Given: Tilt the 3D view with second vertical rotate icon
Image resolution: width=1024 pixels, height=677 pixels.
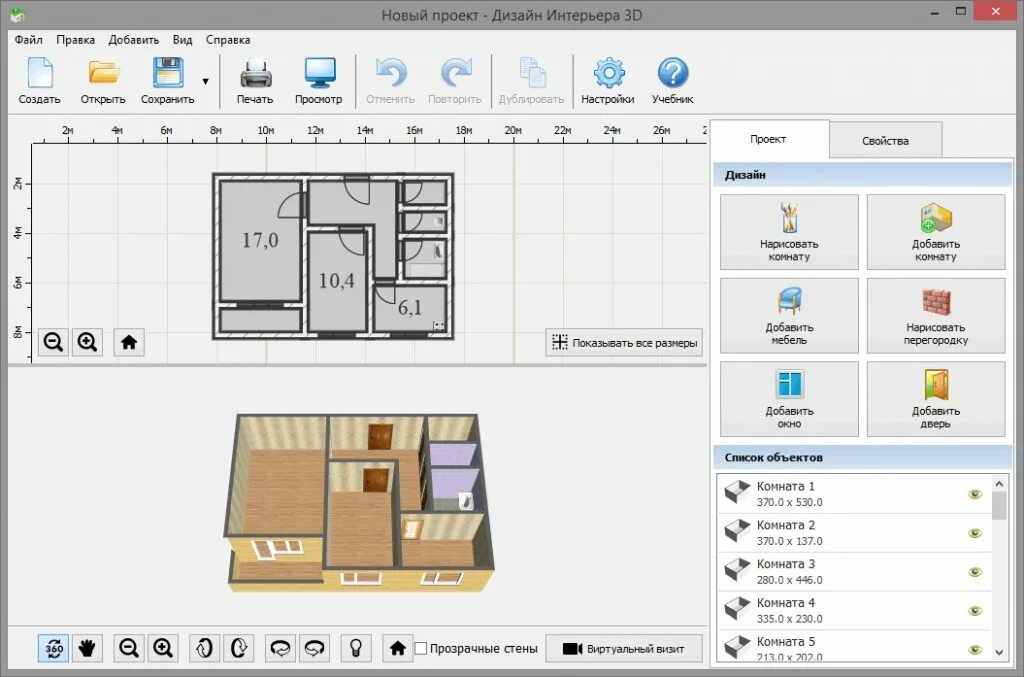Looking at the screenshot, I should click(238, 648).
